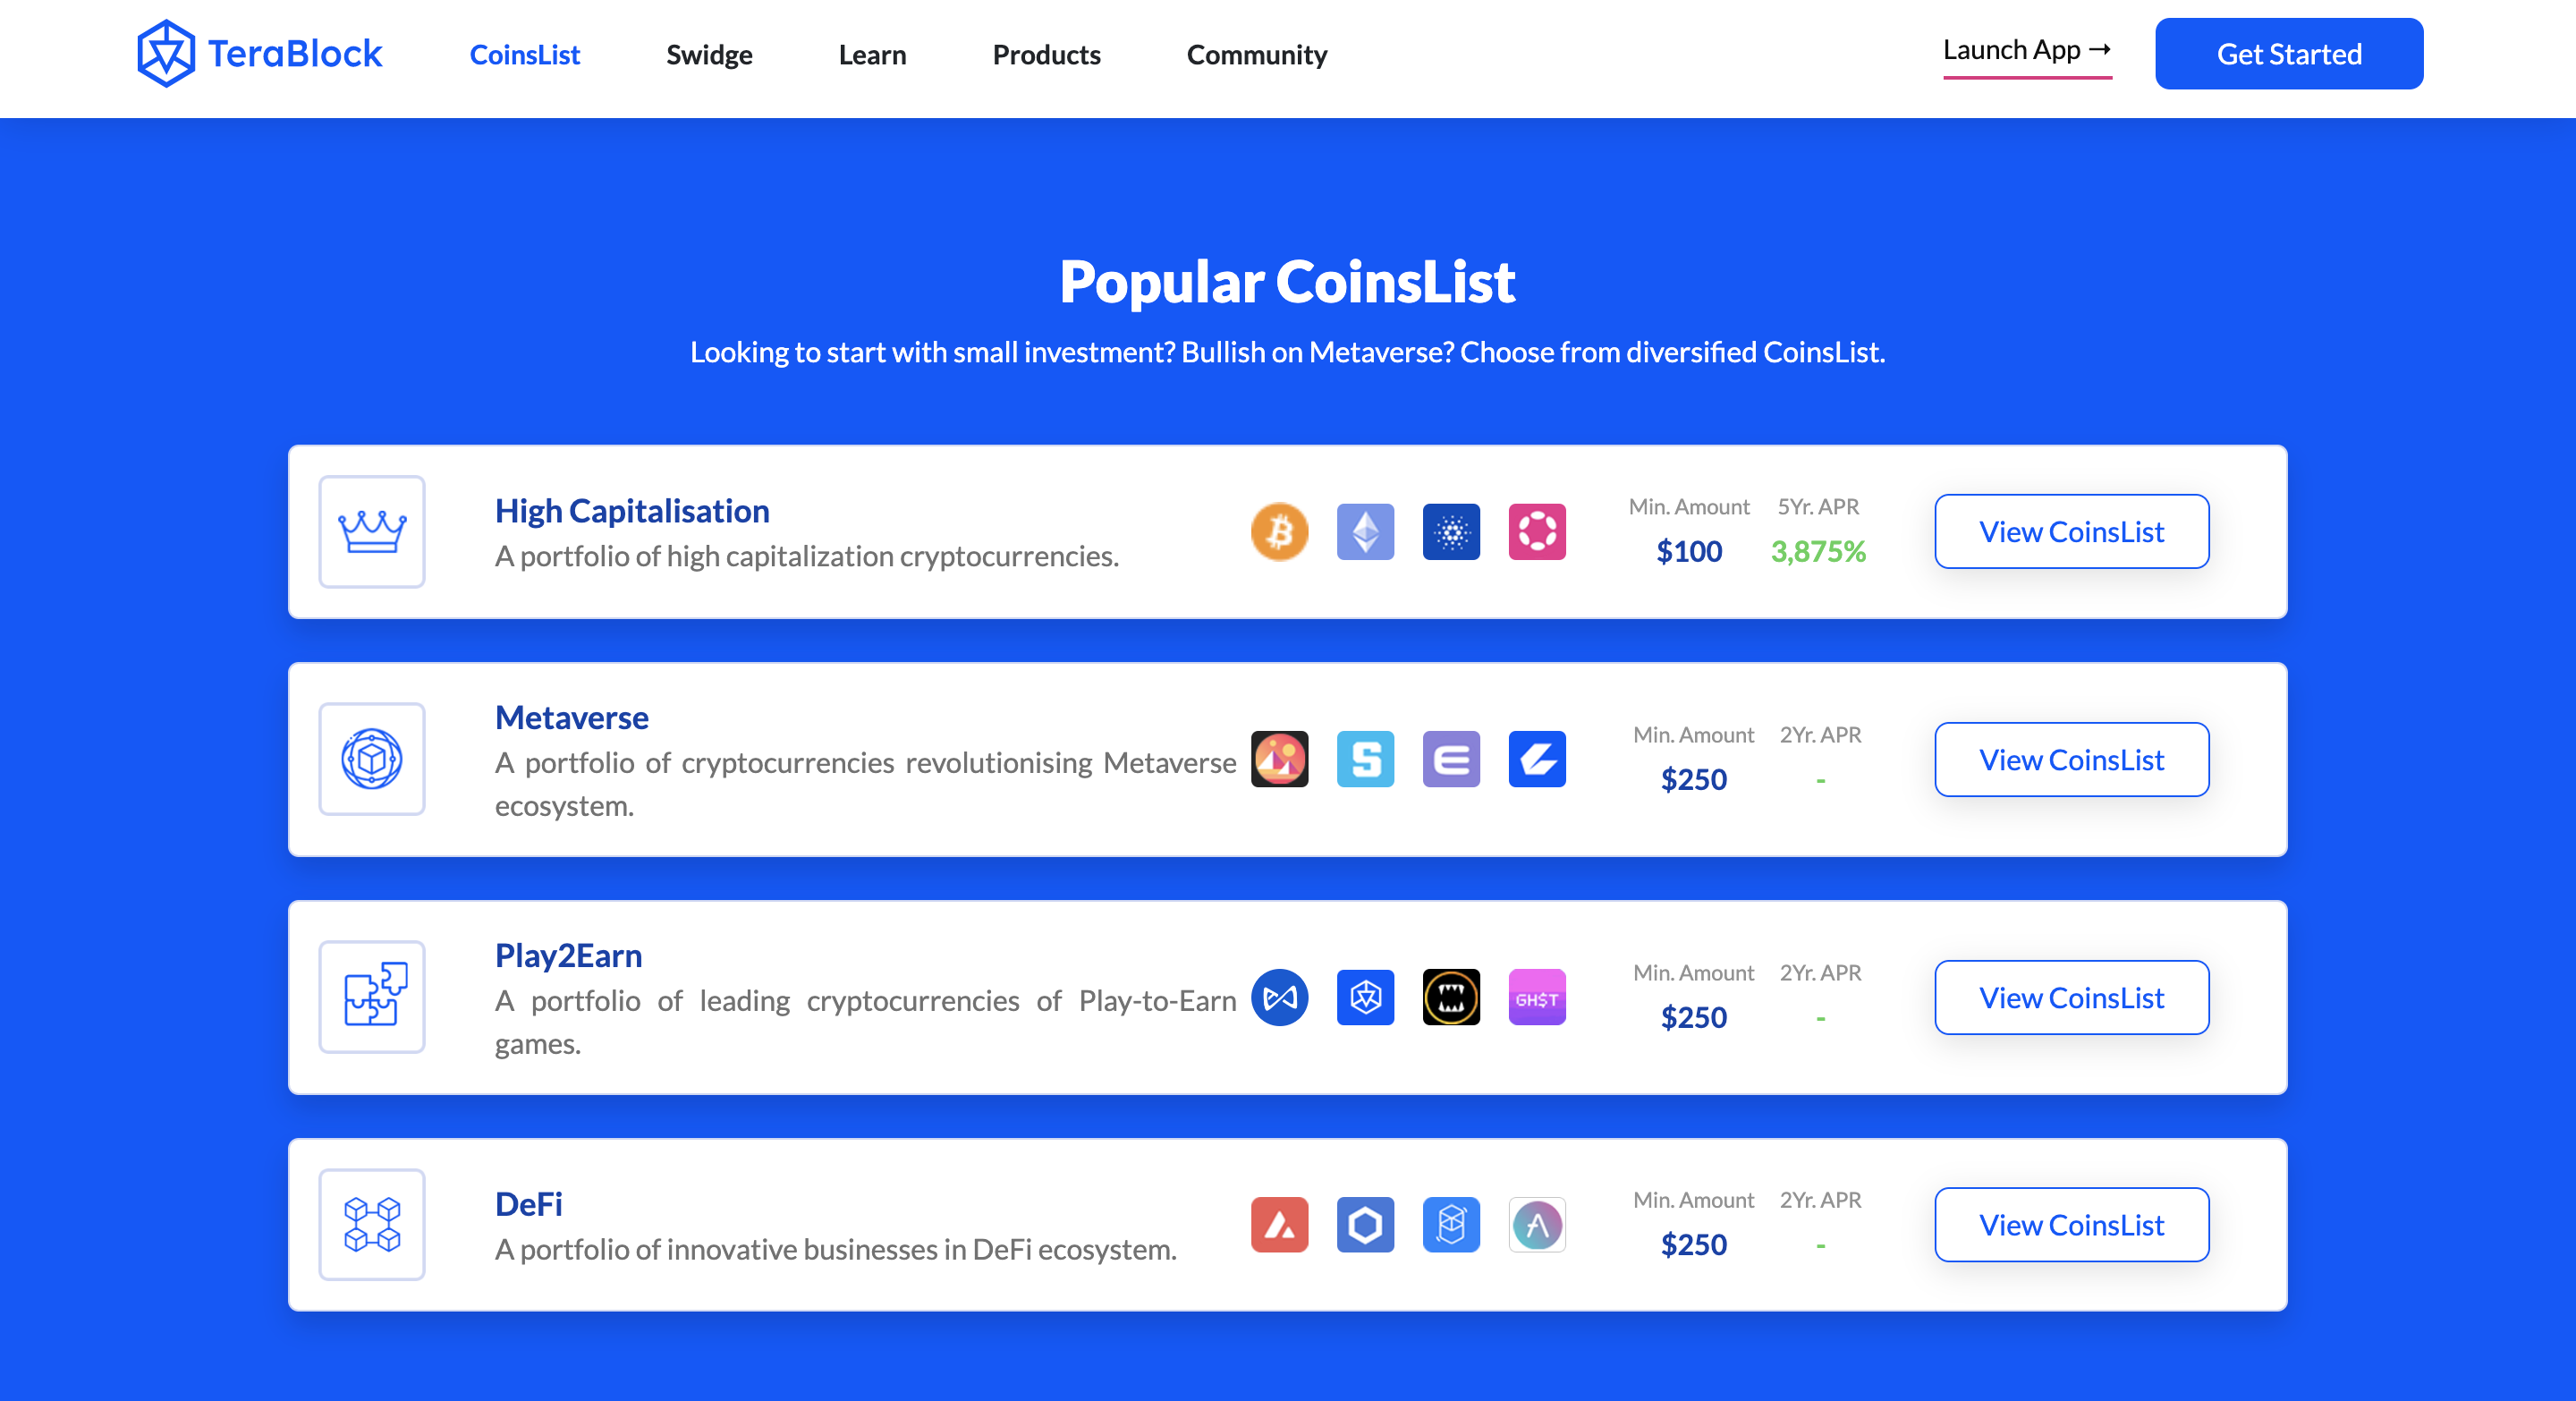This screenshot has width=2576, height=1401.
Task: Click the Play2Earn puzzle piece icon
Action: click(x=372, y=997)
